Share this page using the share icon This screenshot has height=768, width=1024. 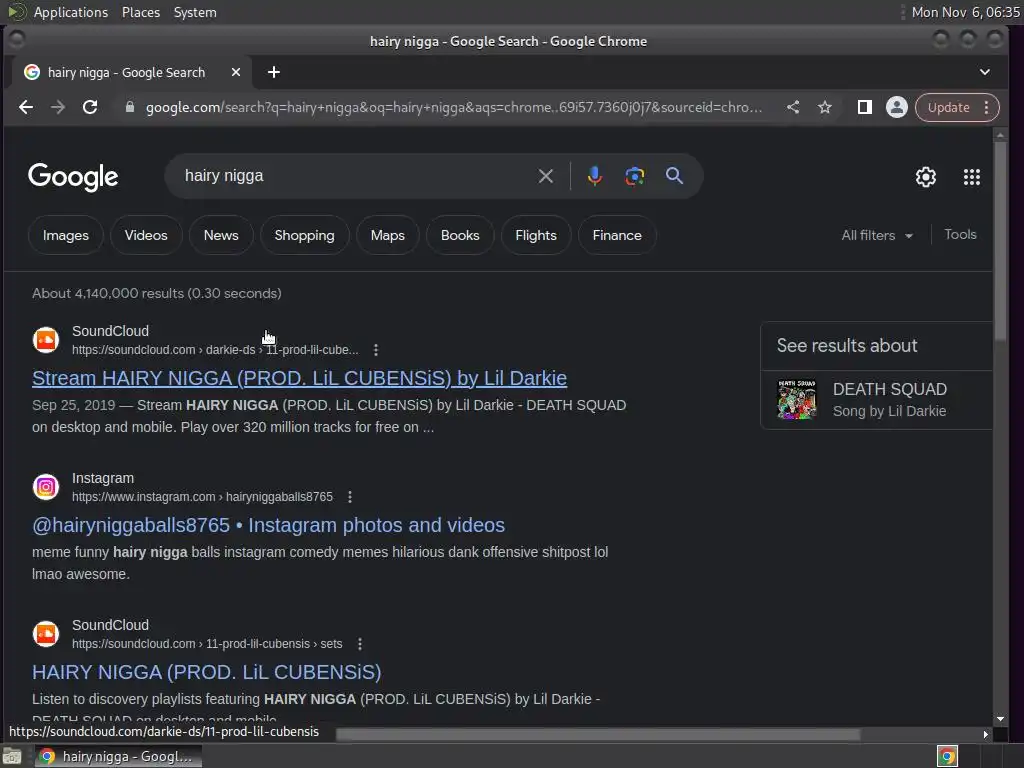pyautogui.click(x=793, y=107)
